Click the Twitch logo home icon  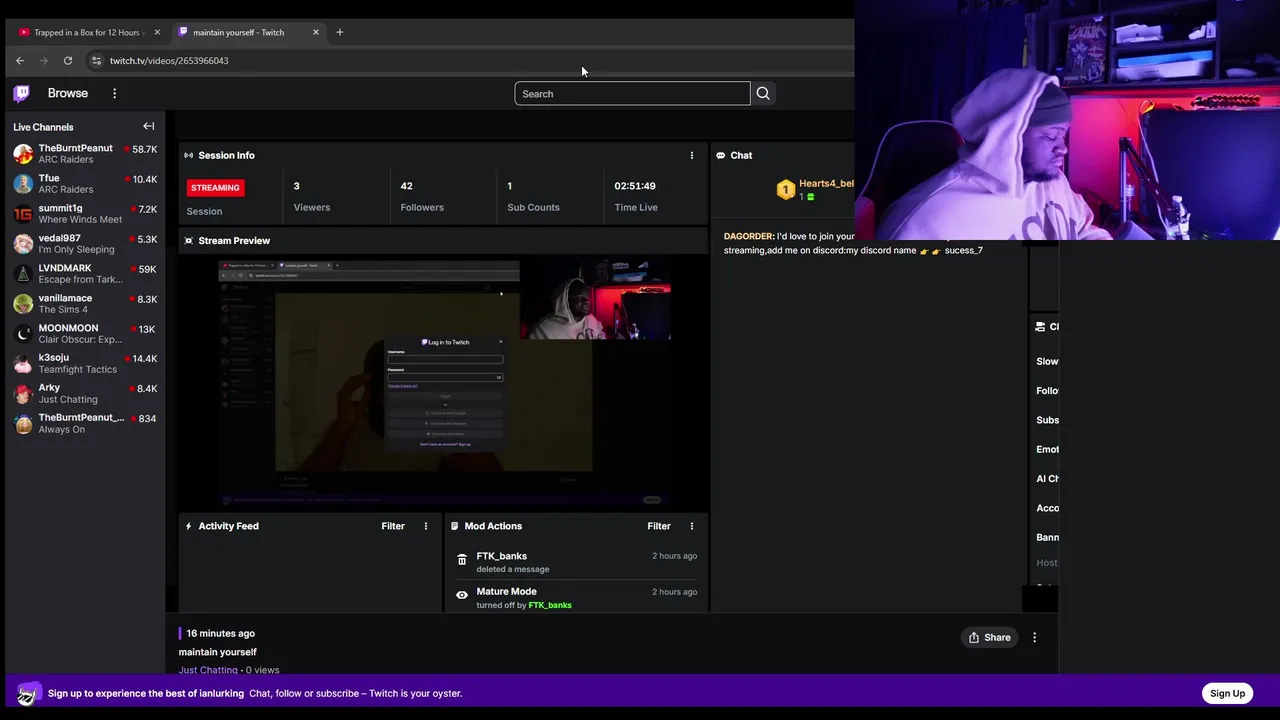coord(21,93)
